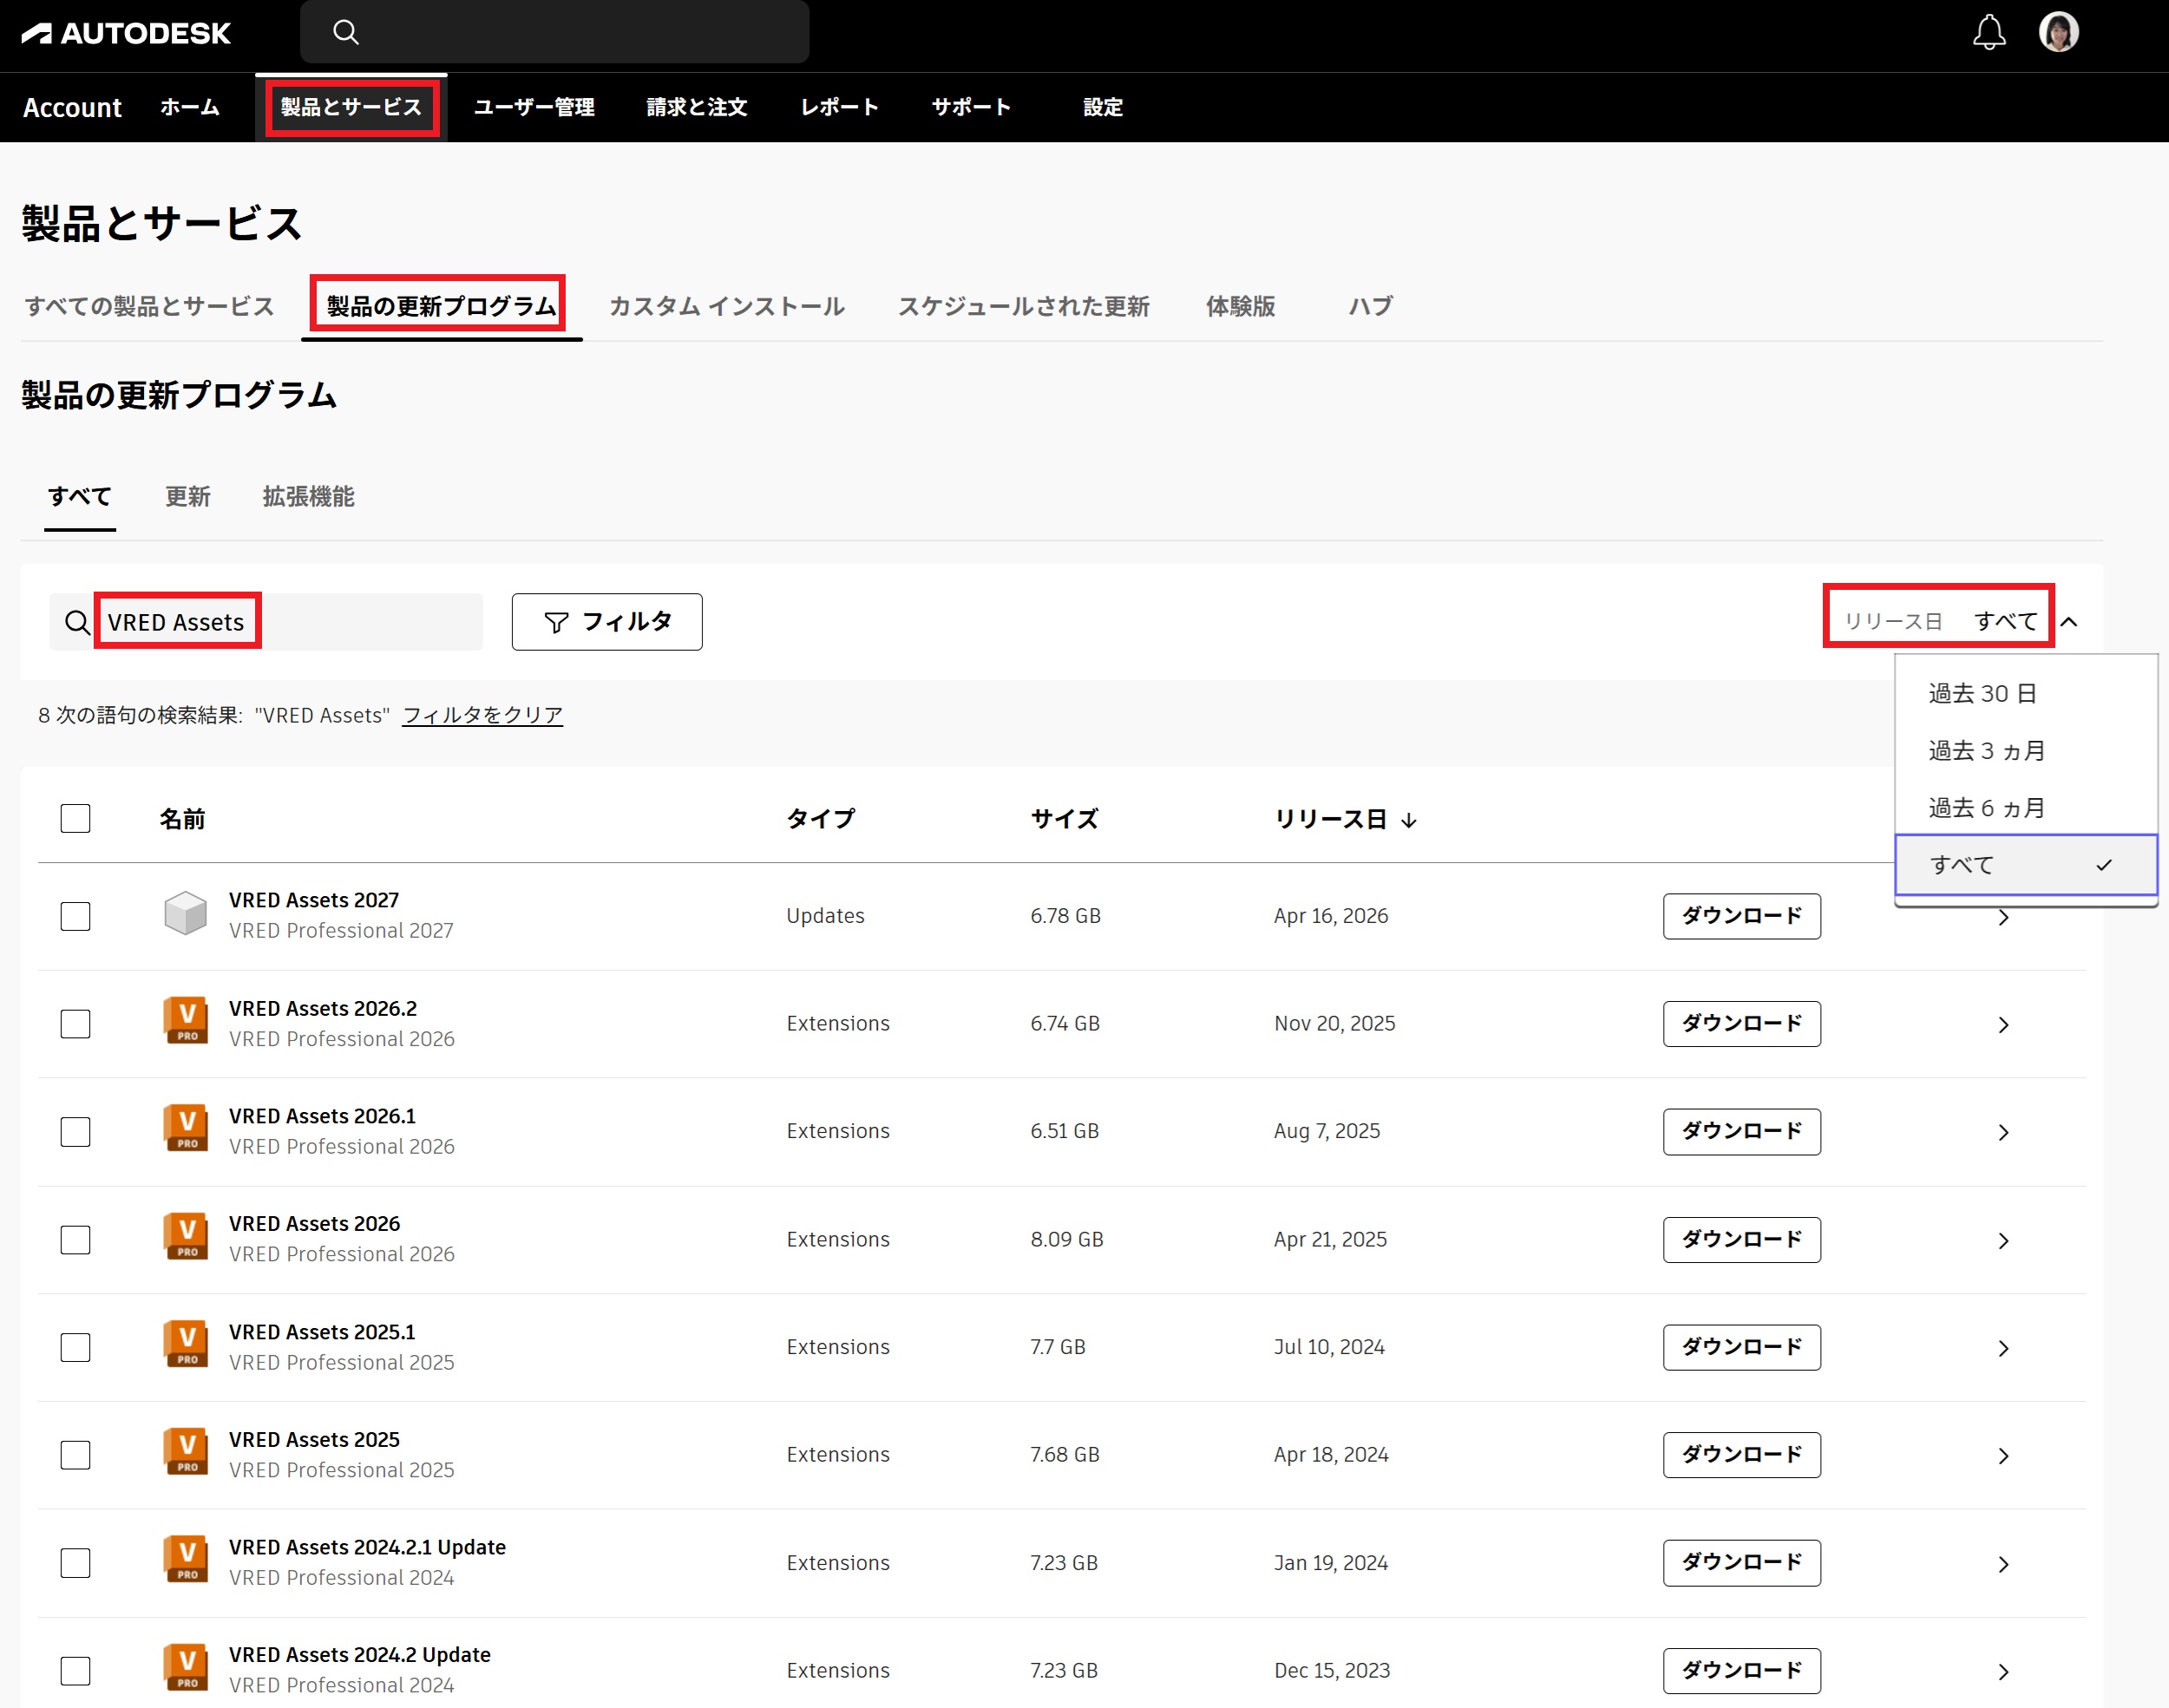Viewport: 2169px width, 1708px height.
Task: Toggle the select-all checkbox in the header
Action: tap(76, 818)
